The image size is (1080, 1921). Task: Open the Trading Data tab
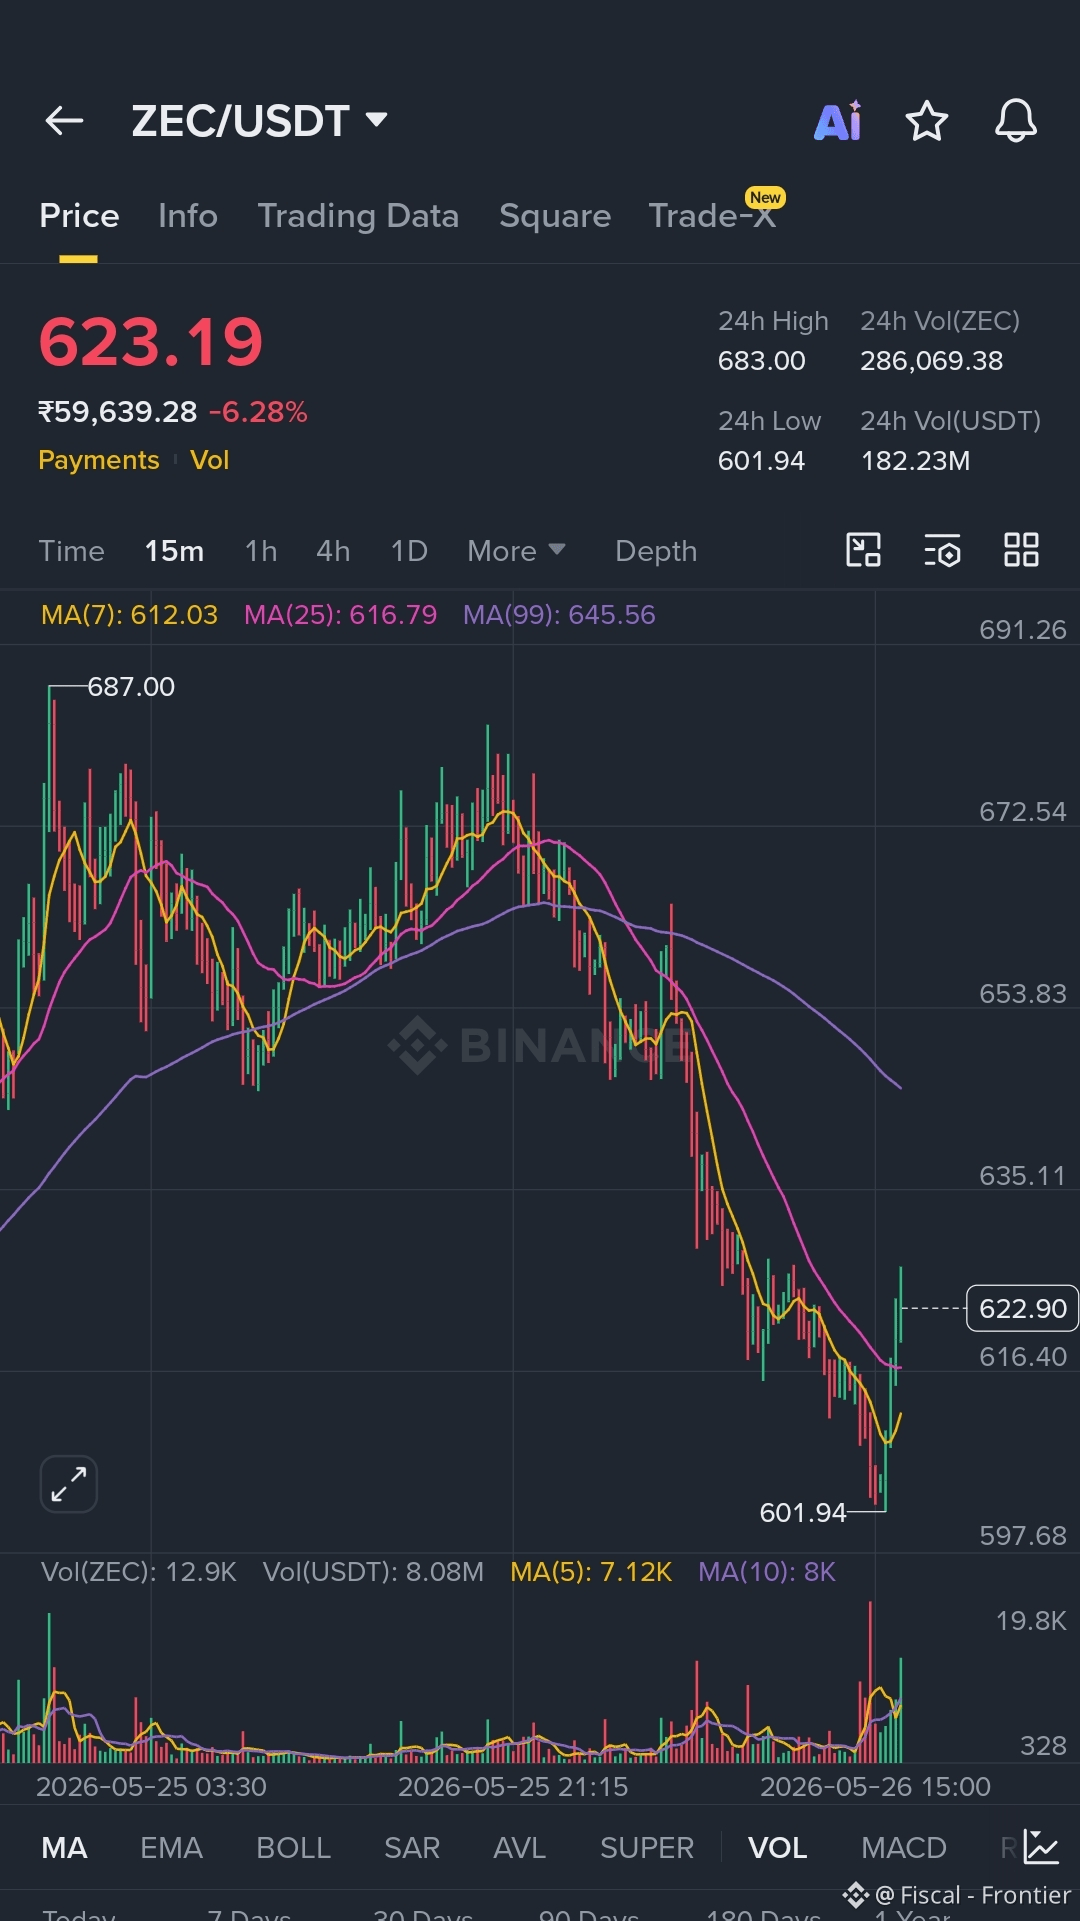[x=358, y=216]
